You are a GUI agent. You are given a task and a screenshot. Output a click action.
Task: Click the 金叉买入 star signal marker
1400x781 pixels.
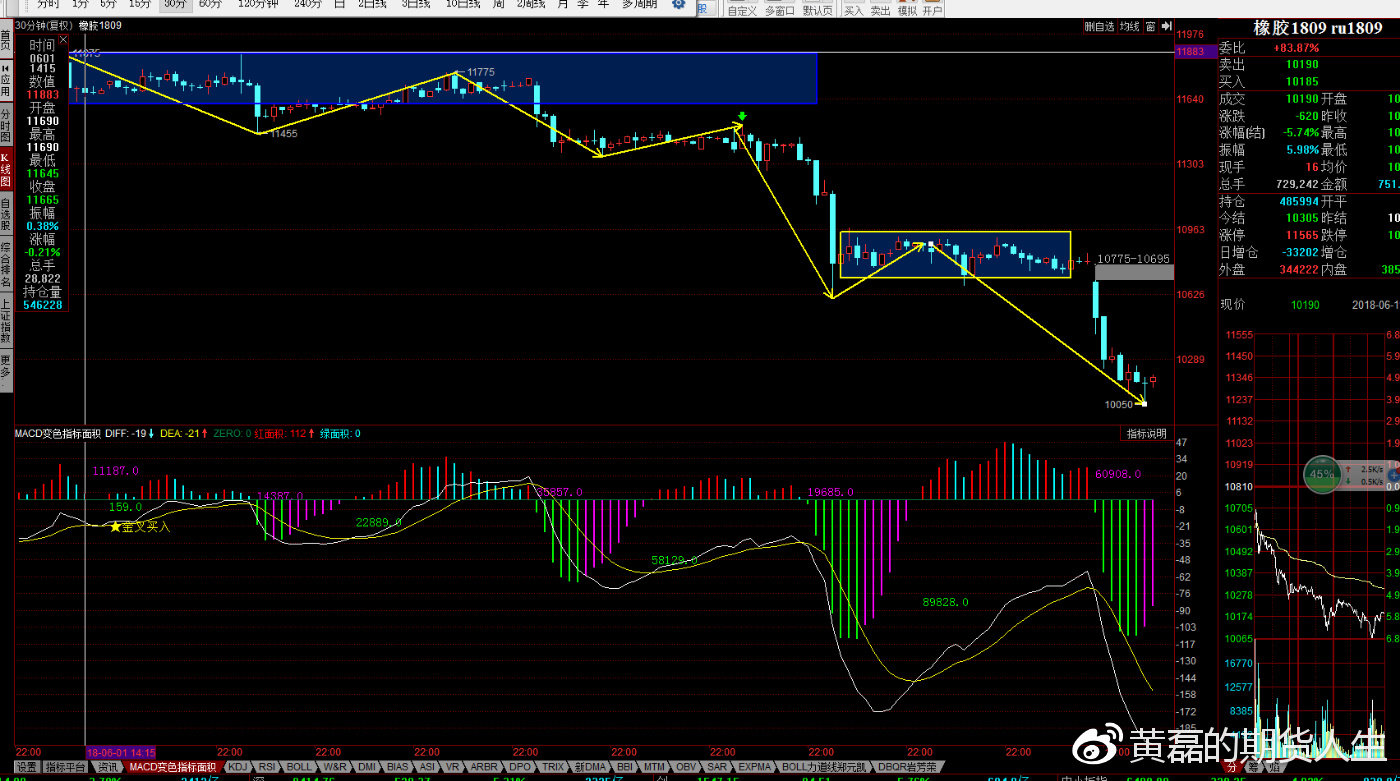tap(141, 526)
